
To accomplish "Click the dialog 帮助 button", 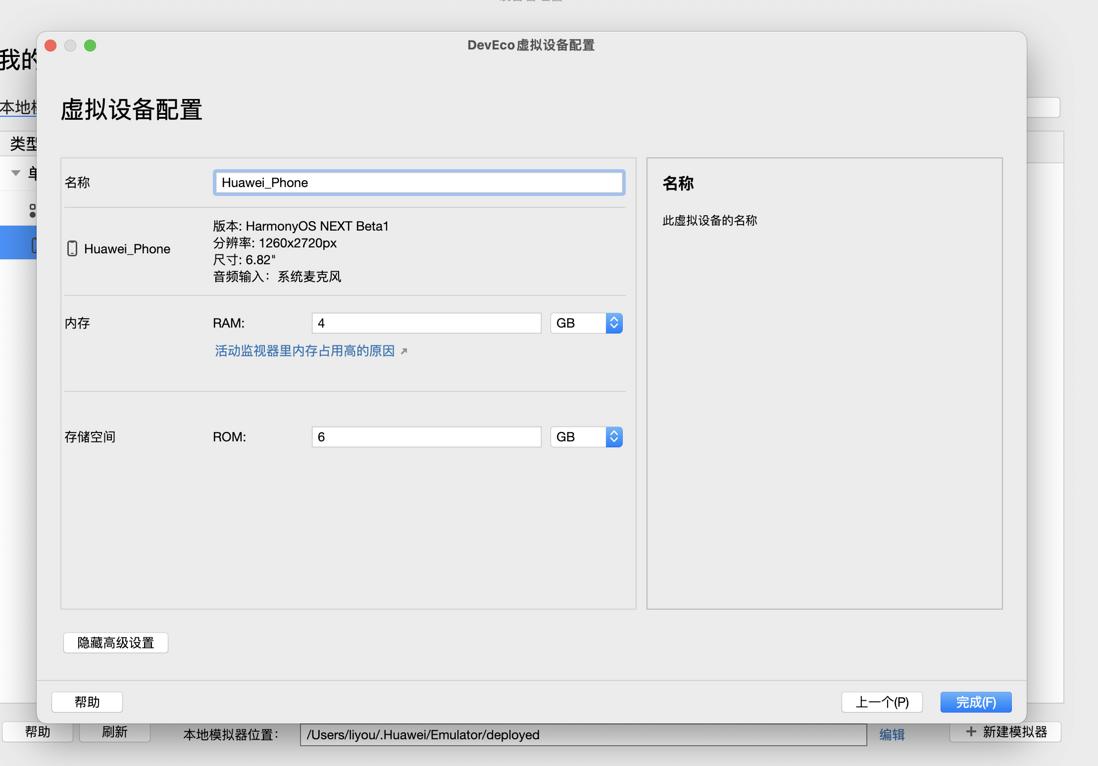I will (88, 702).
